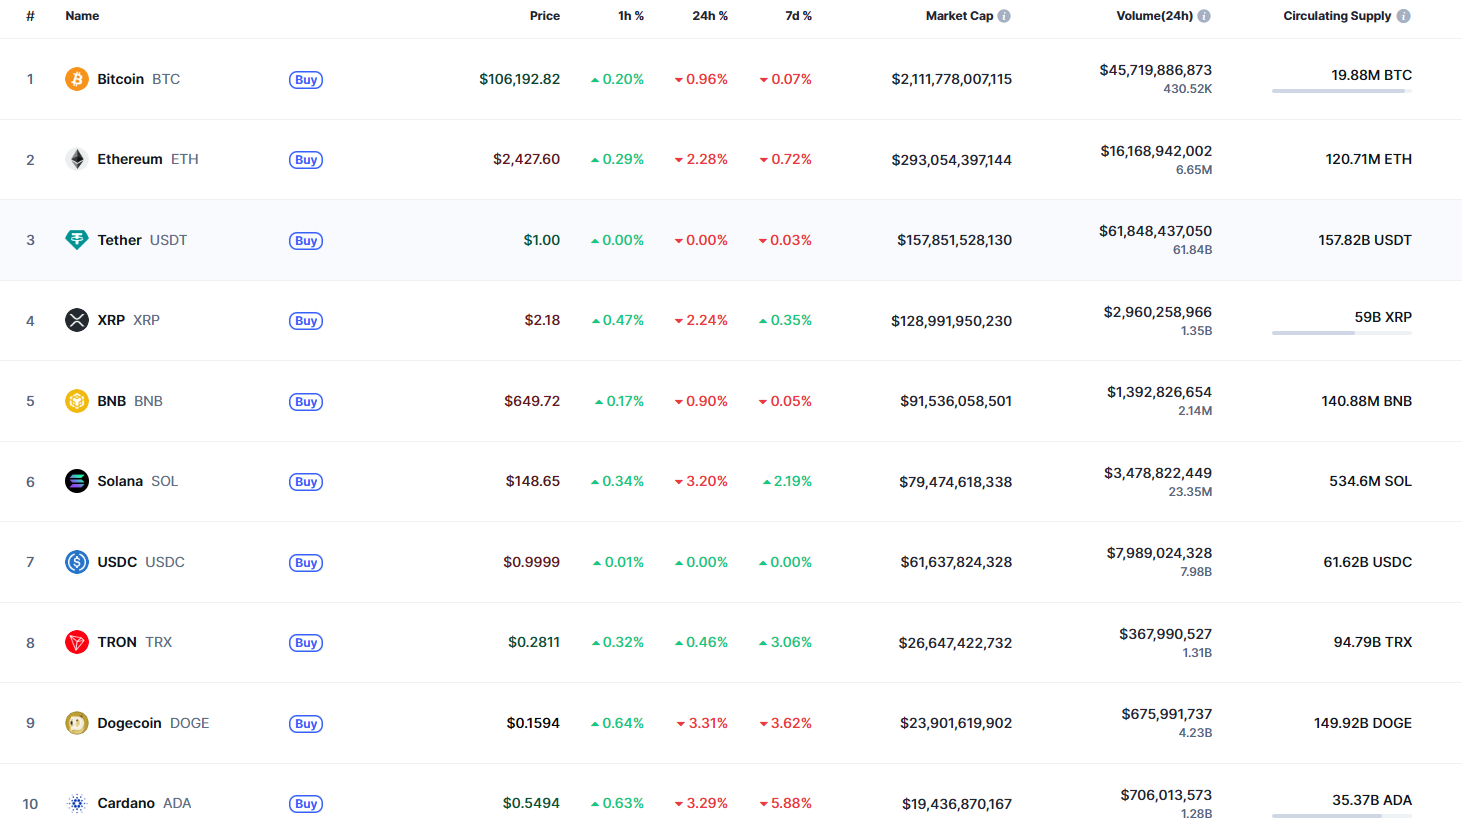Click Bitcoin's market cap $2,111,778,007,115
Viewport: 1462px width, 839px height.
pos(951,79)
